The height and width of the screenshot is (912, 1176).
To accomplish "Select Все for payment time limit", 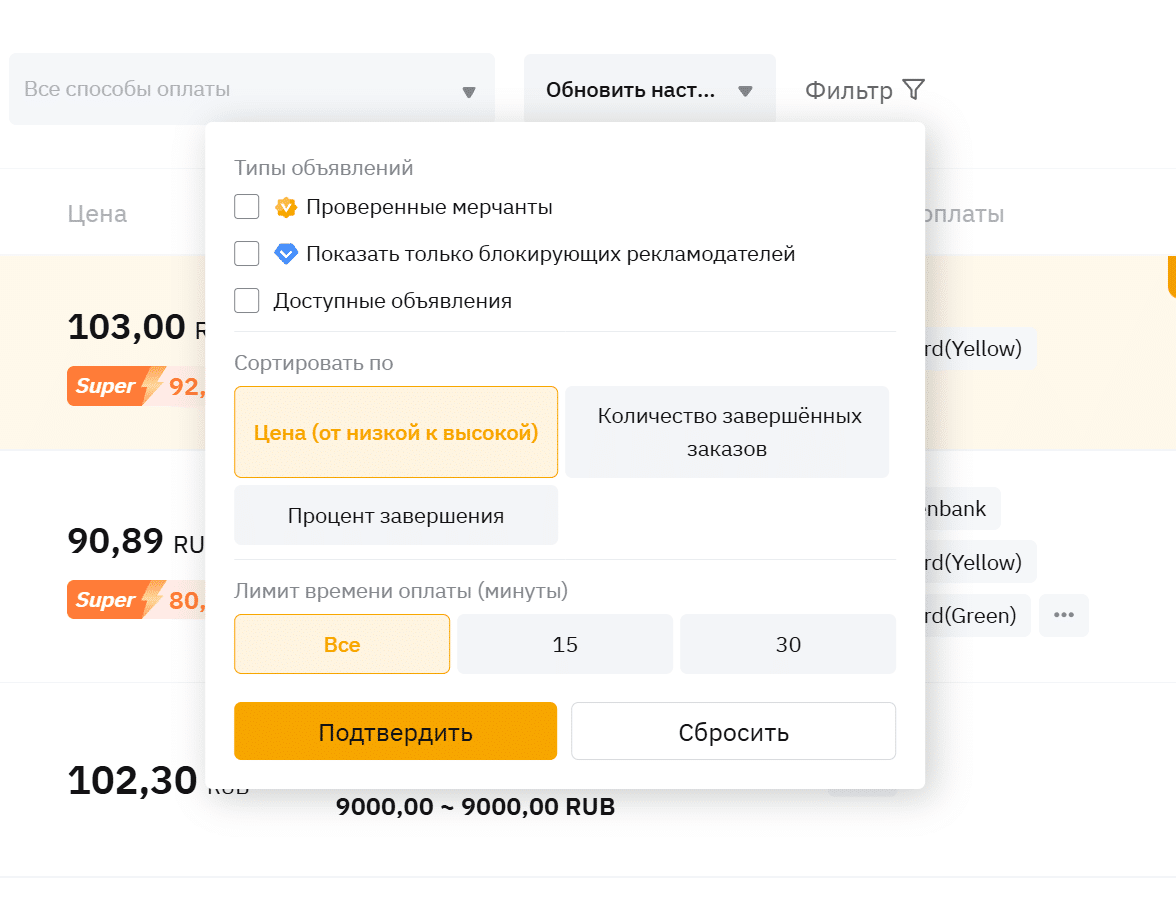I will 342,644.
